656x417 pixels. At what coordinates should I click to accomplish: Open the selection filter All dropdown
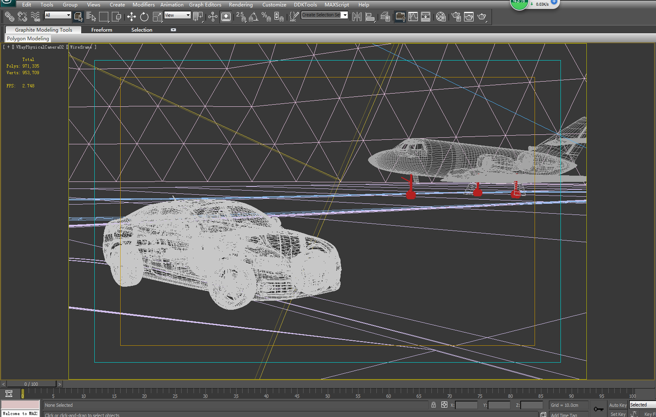(58, 15)
